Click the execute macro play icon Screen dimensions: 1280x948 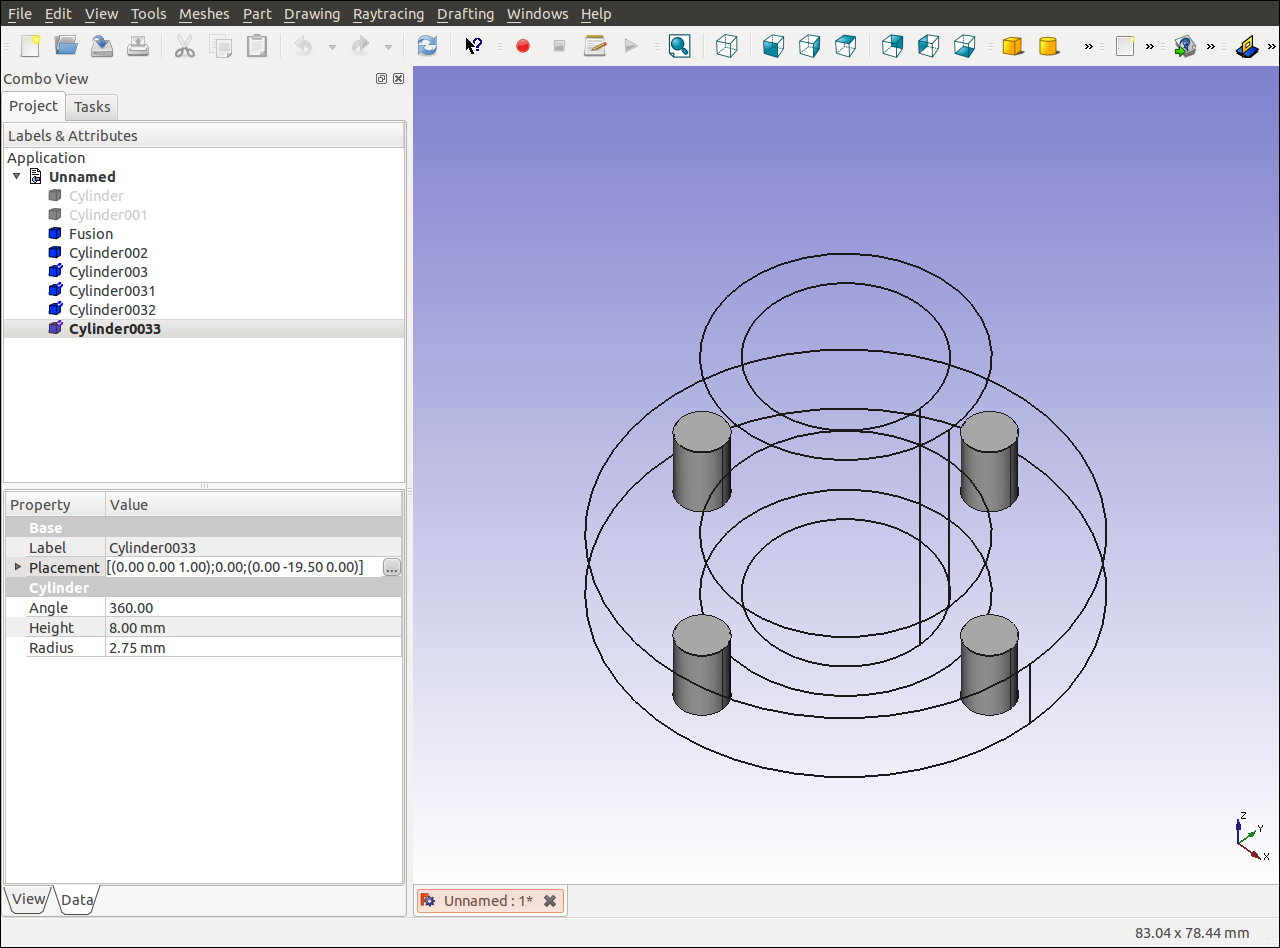631,46
